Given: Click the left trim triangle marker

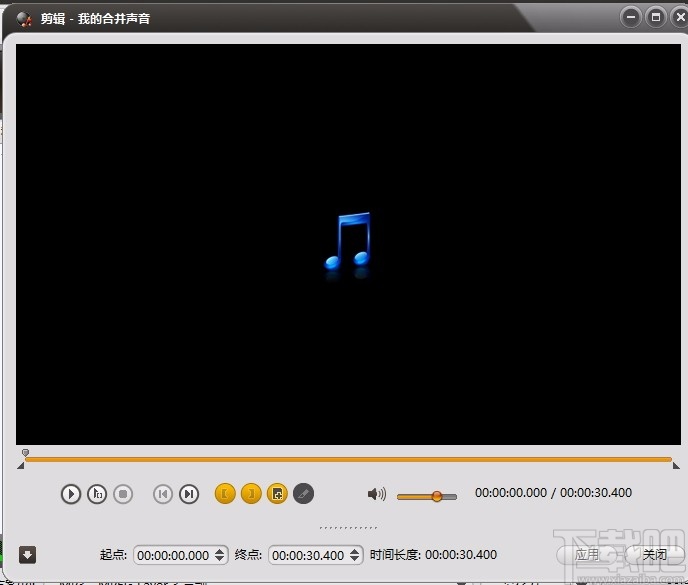Looking at the screenshot, I should coord(21,466).
